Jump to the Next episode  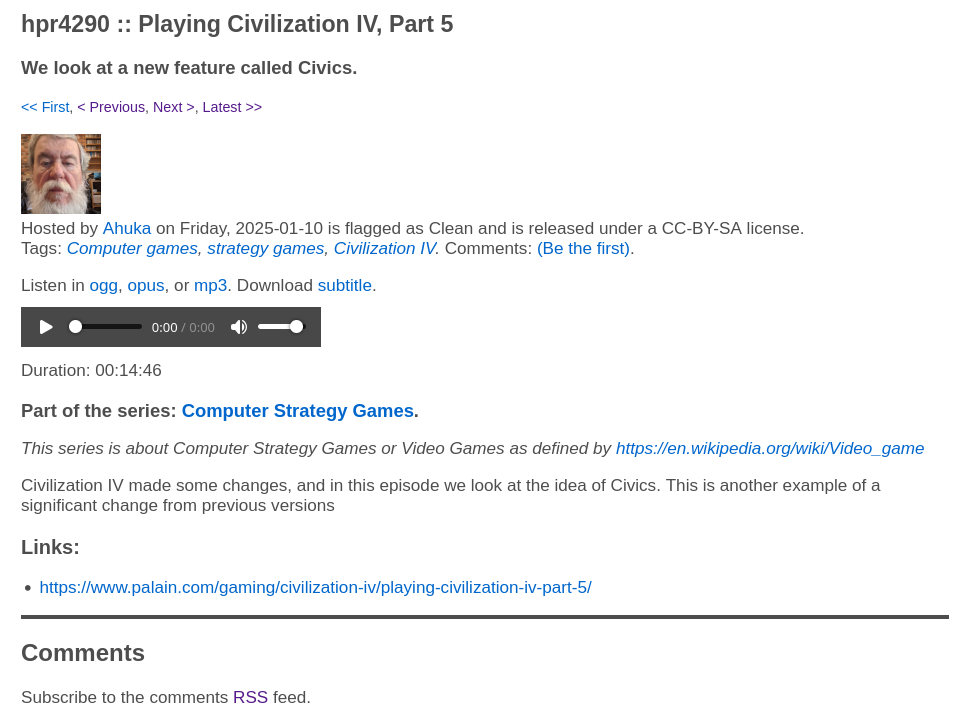pyautogui.click(x=173, y=107)
